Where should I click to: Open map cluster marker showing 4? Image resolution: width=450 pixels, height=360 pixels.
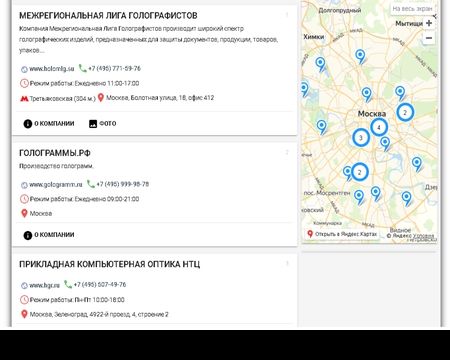pyautogui.click(x=379, y=127)
